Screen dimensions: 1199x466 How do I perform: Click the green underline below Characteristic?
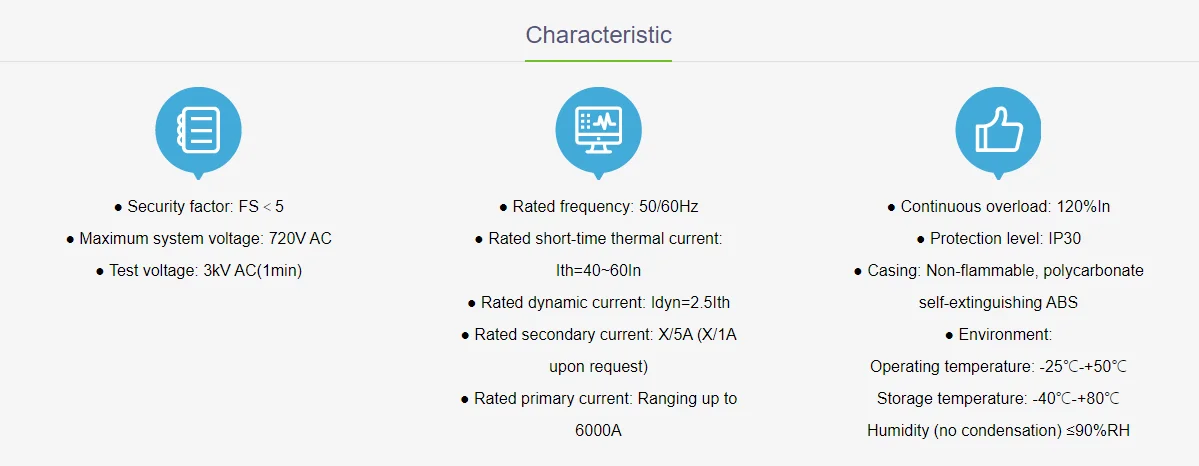[x=599, y=60]
